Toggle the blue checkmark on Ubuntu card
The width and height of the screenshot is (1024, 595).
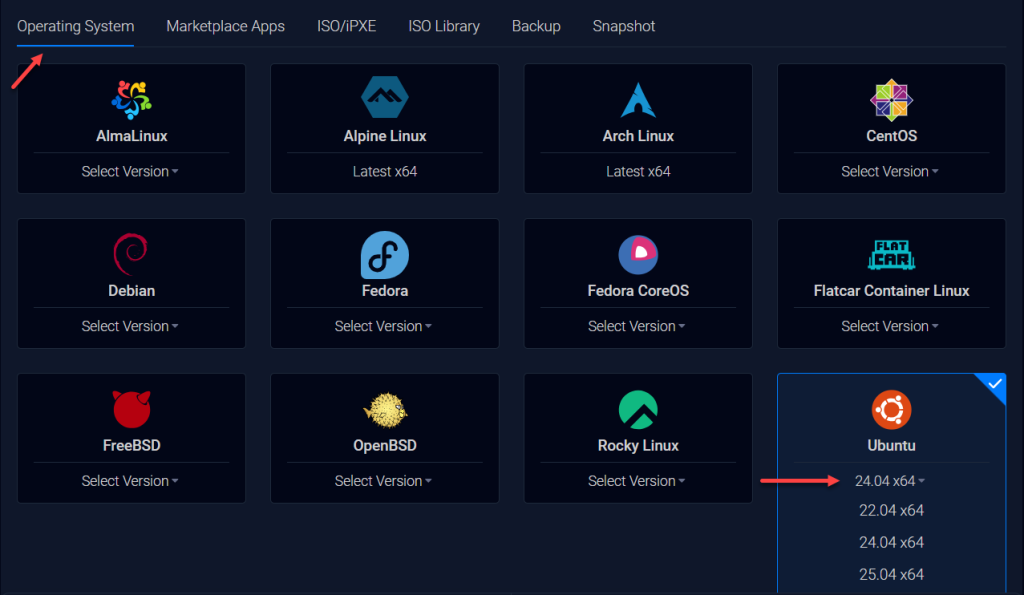[x=994, y=385]
